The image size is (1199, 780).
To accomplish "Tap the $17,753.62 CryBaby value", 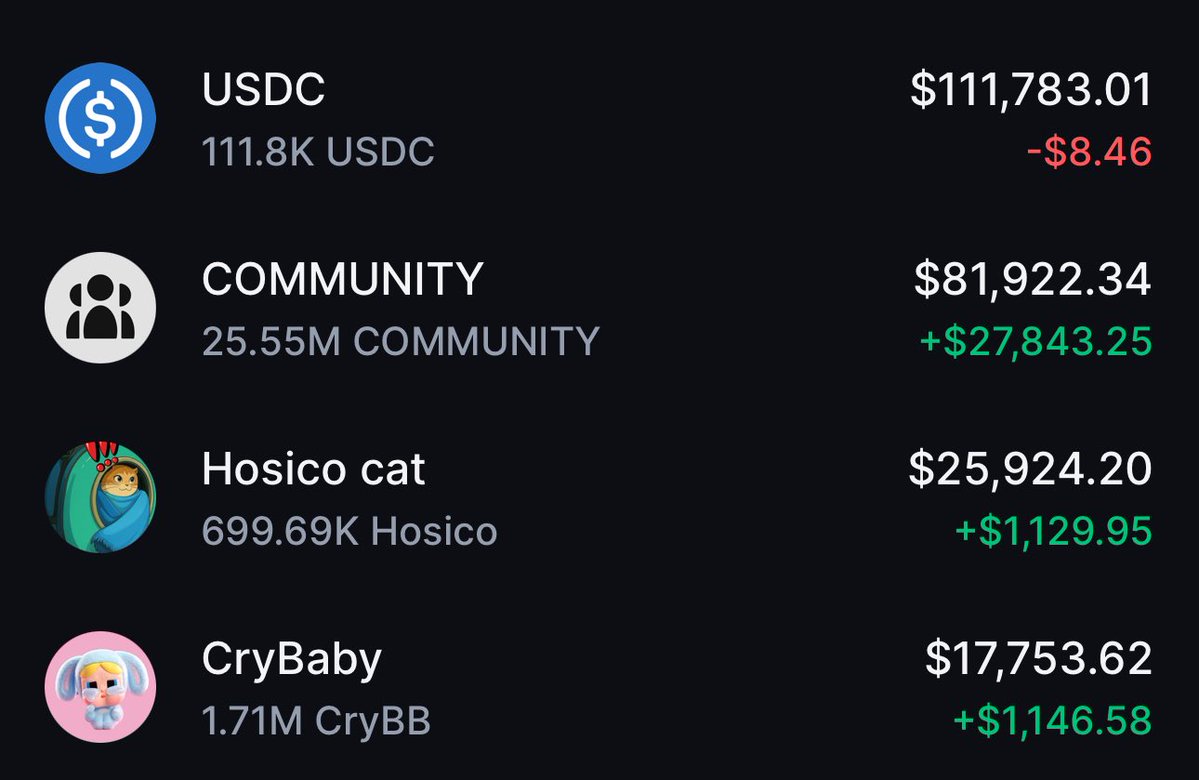I will [x=1038, y=658].
